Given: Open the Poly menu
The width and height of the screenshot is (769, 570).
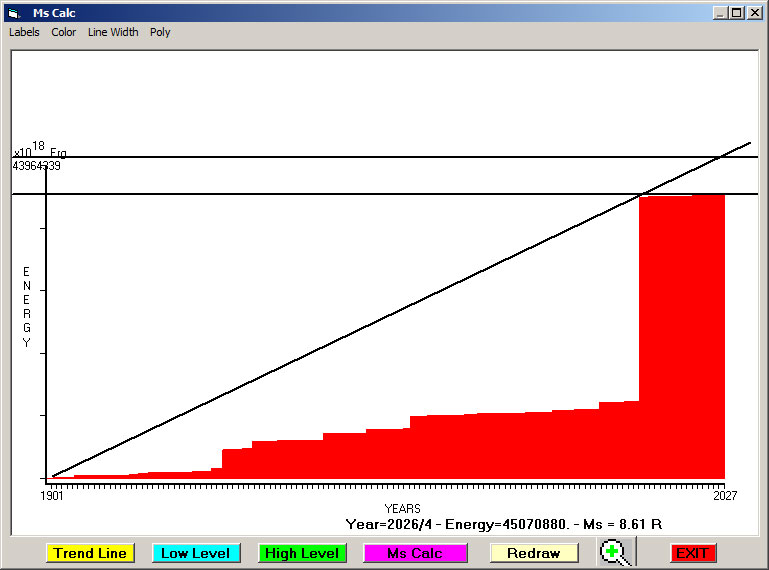Looking at the screenshot, I should click(160, 32).
